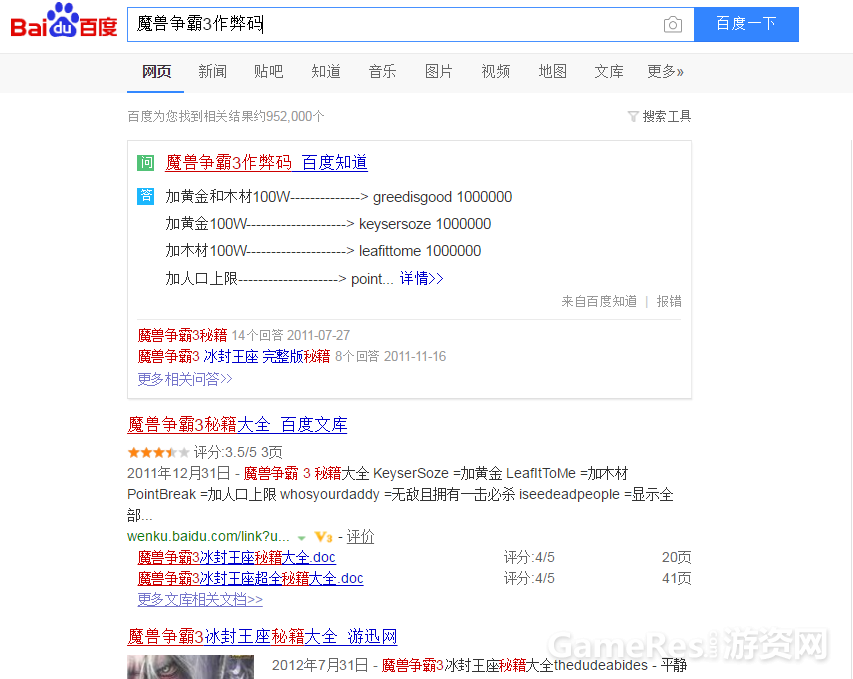Open 搜索工具 search tools
The image size is (853, 679).
tap(666, 116)
